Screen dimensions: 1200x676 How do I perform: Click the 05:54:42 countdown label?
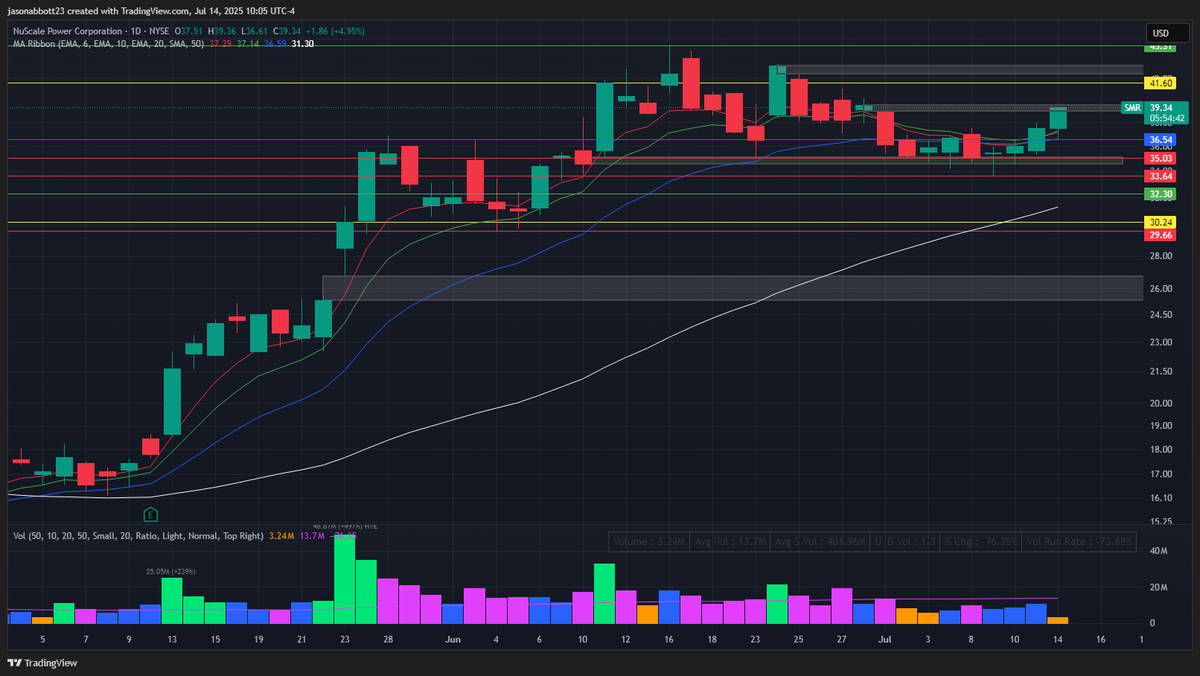[1166, 118]
